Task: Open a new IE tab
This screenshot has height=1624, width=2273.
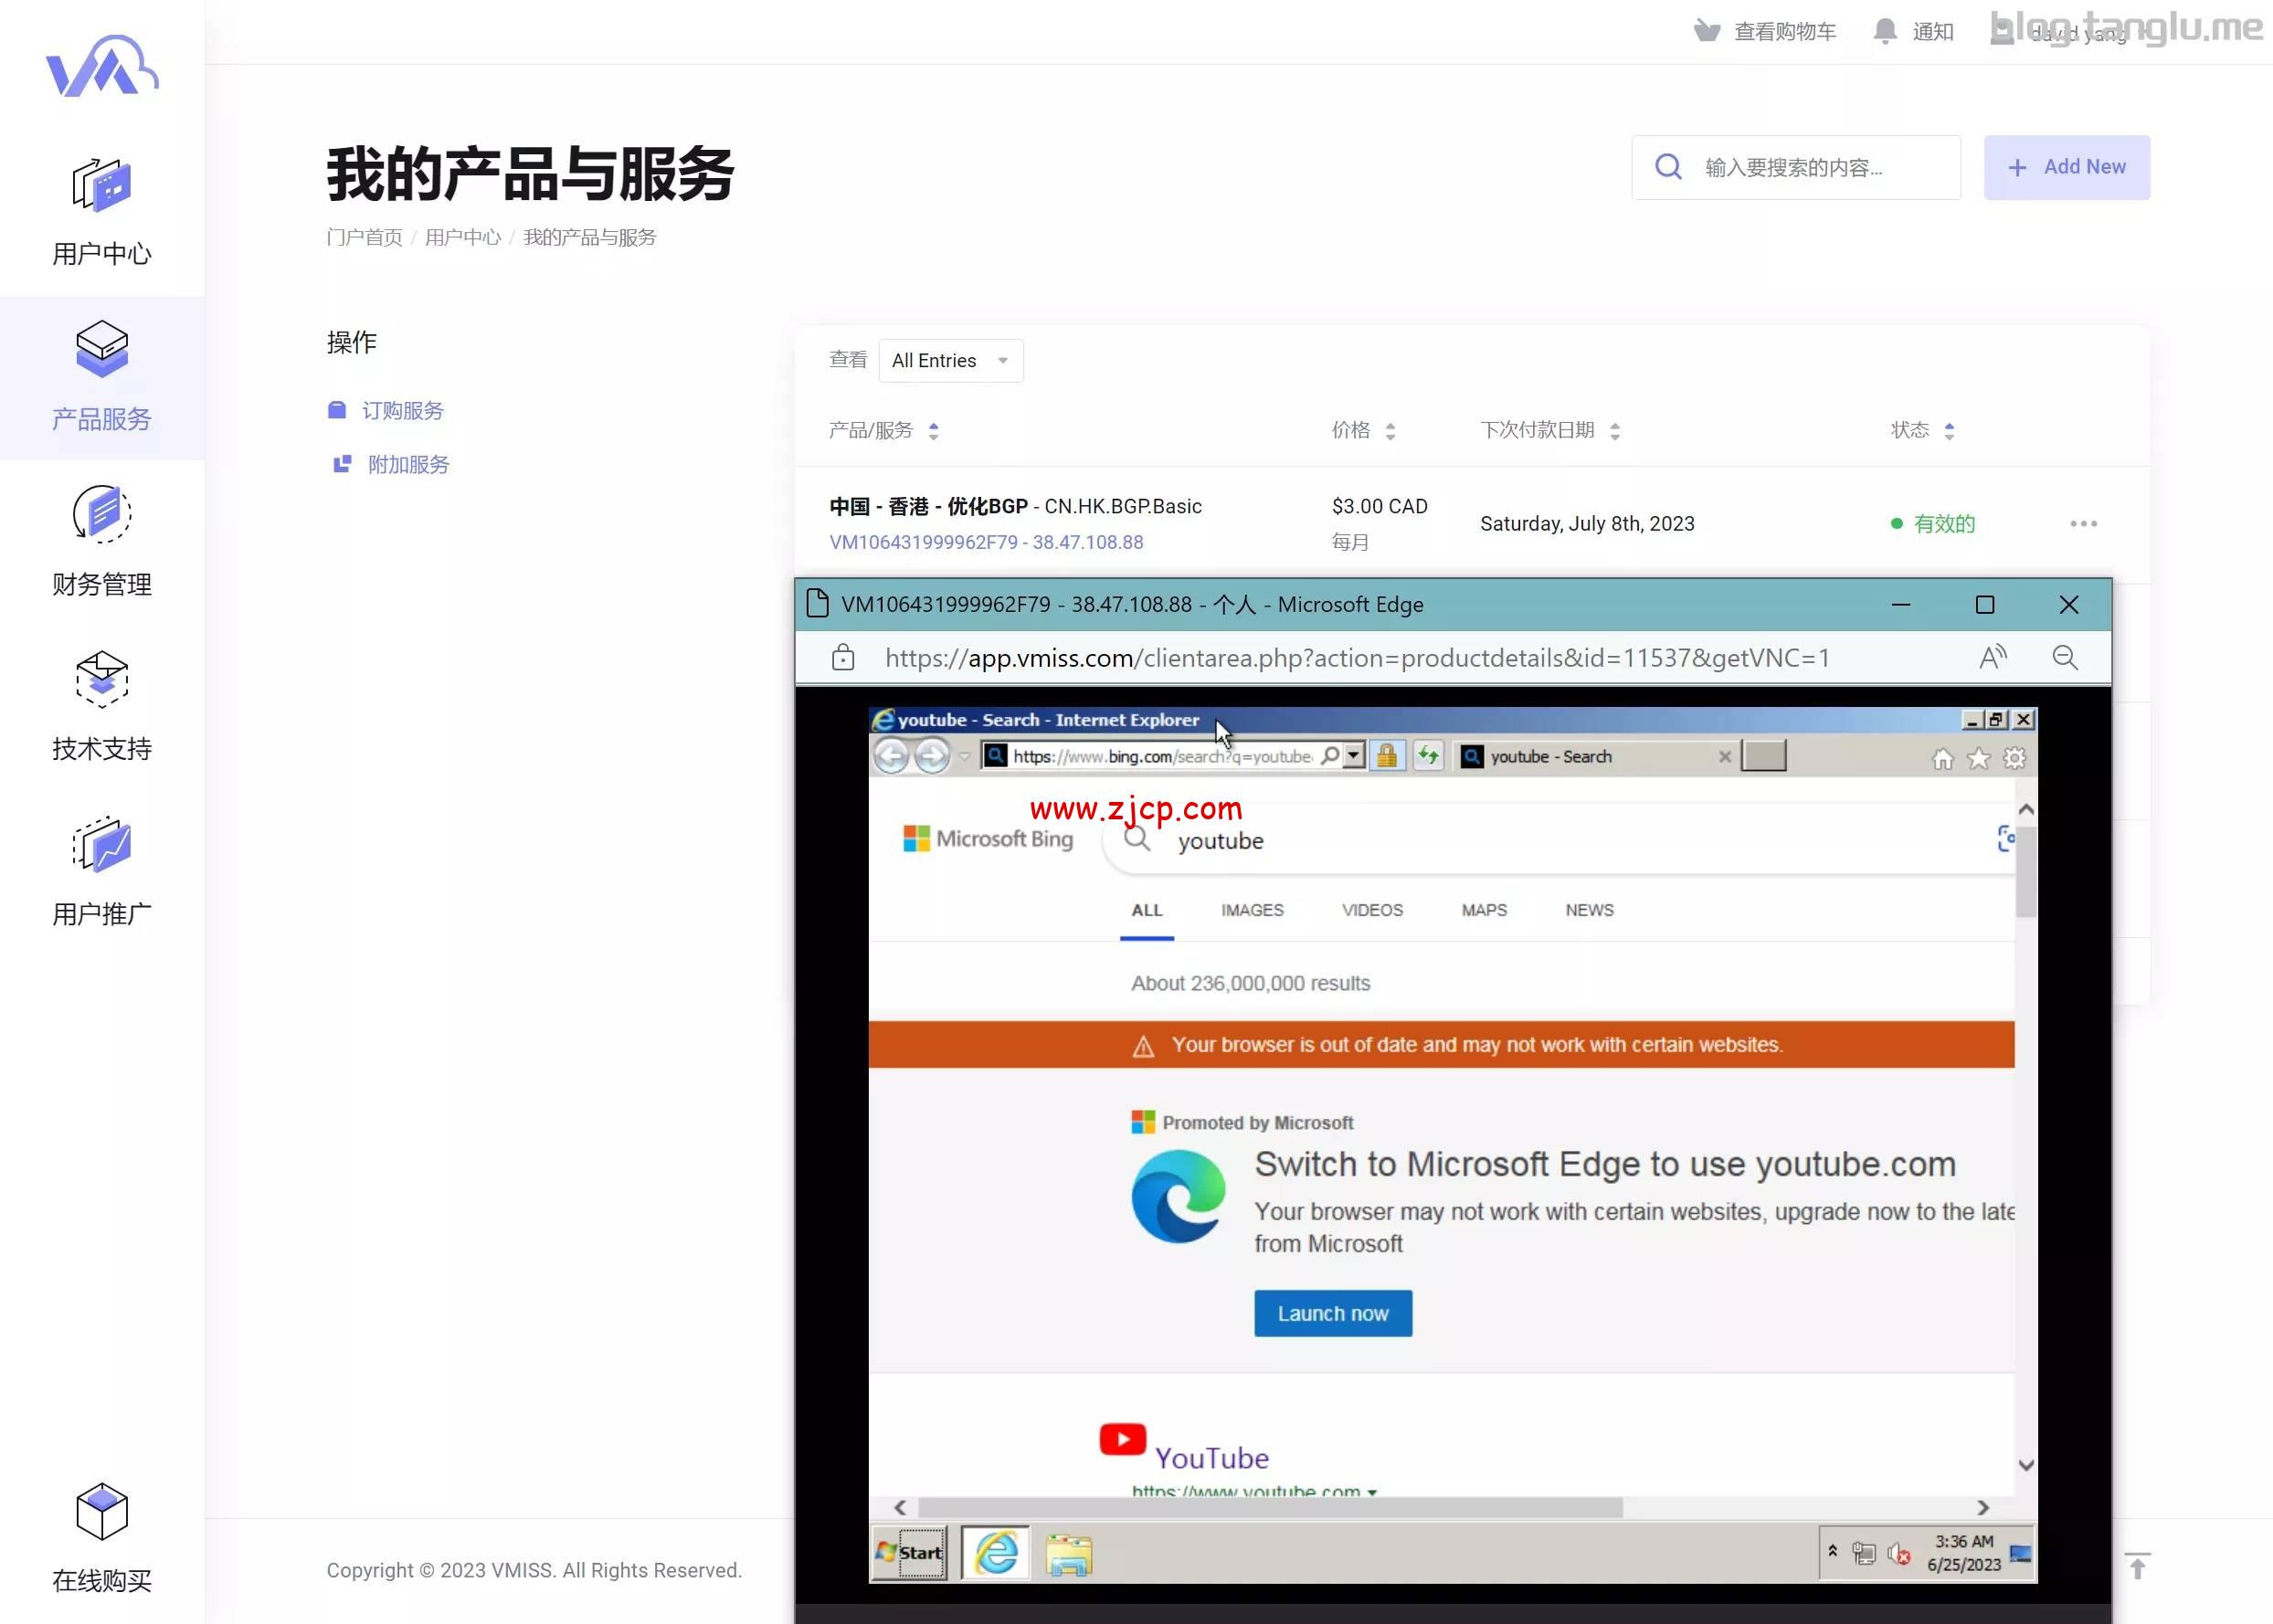Action: coord(1764,756)
